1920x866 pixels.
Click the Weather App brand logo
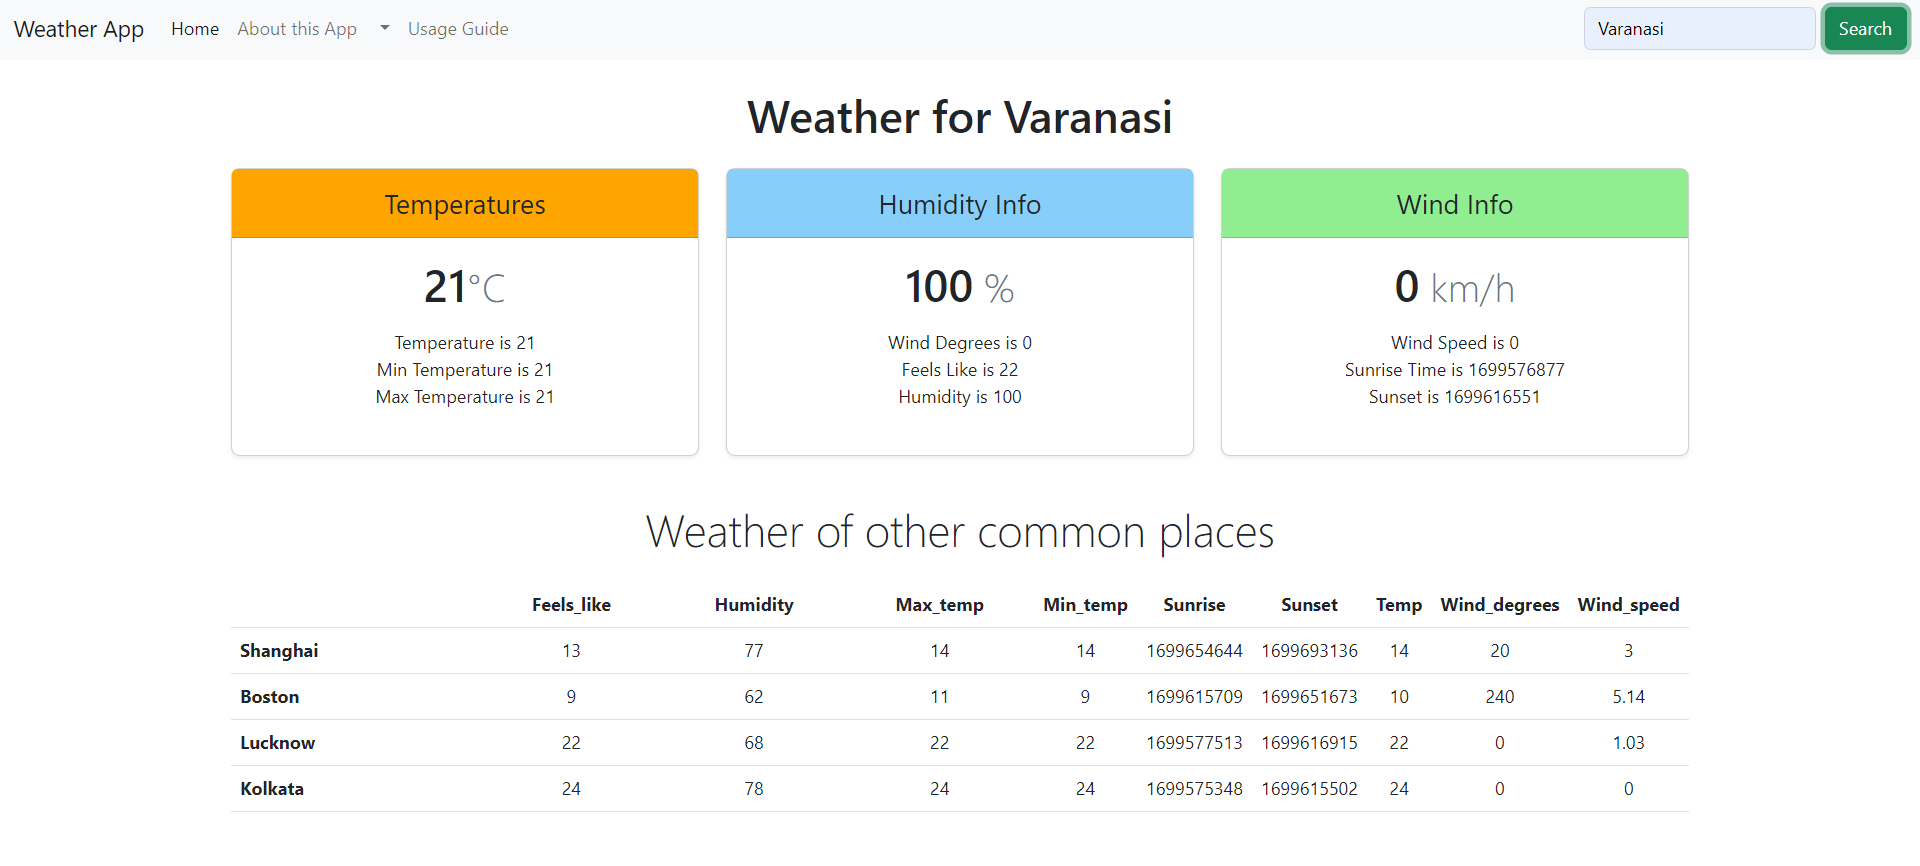pos(78,29)
